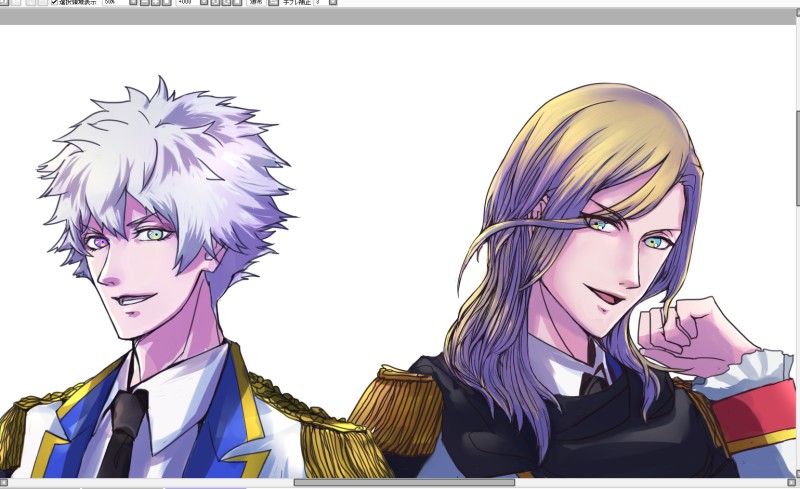
Task: Click the 手ブレ補正 stabilizer value field
Action: 320,2
